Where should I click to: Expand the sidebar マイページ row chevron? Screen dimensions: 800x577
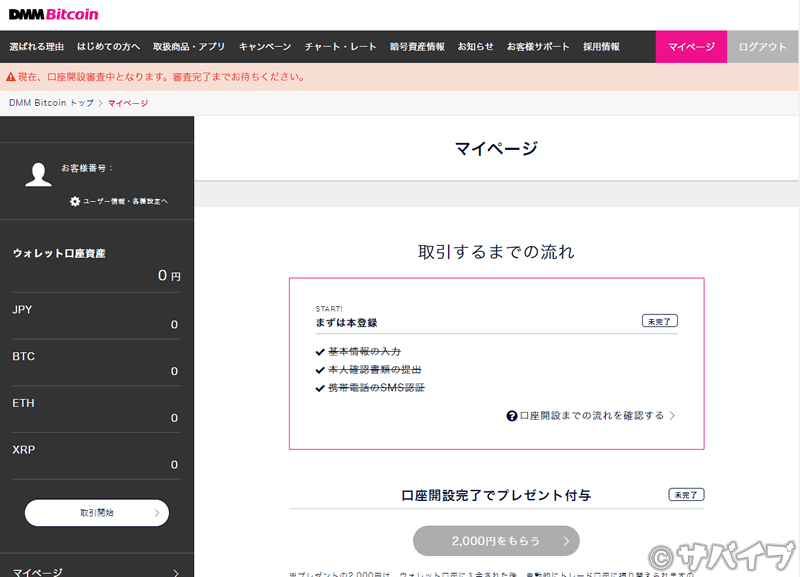176,572
